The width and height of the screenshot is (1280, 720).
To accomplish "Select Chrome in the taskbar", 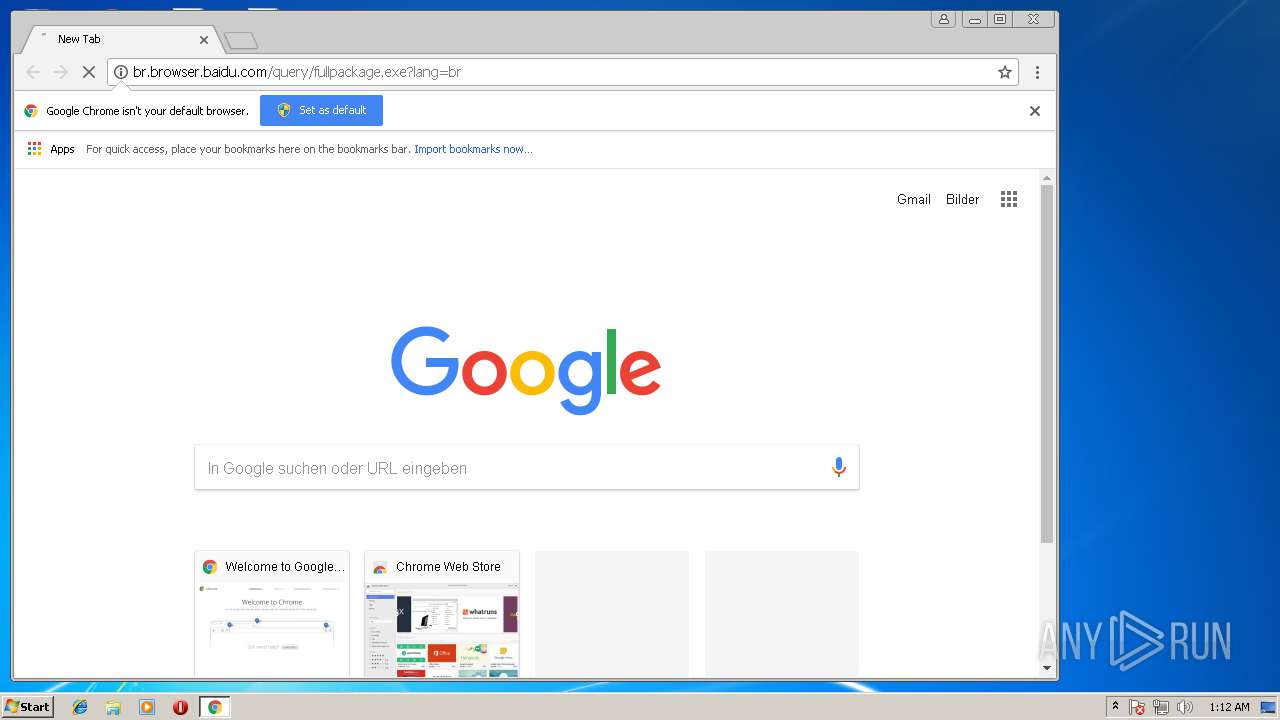I will [214, 707].
